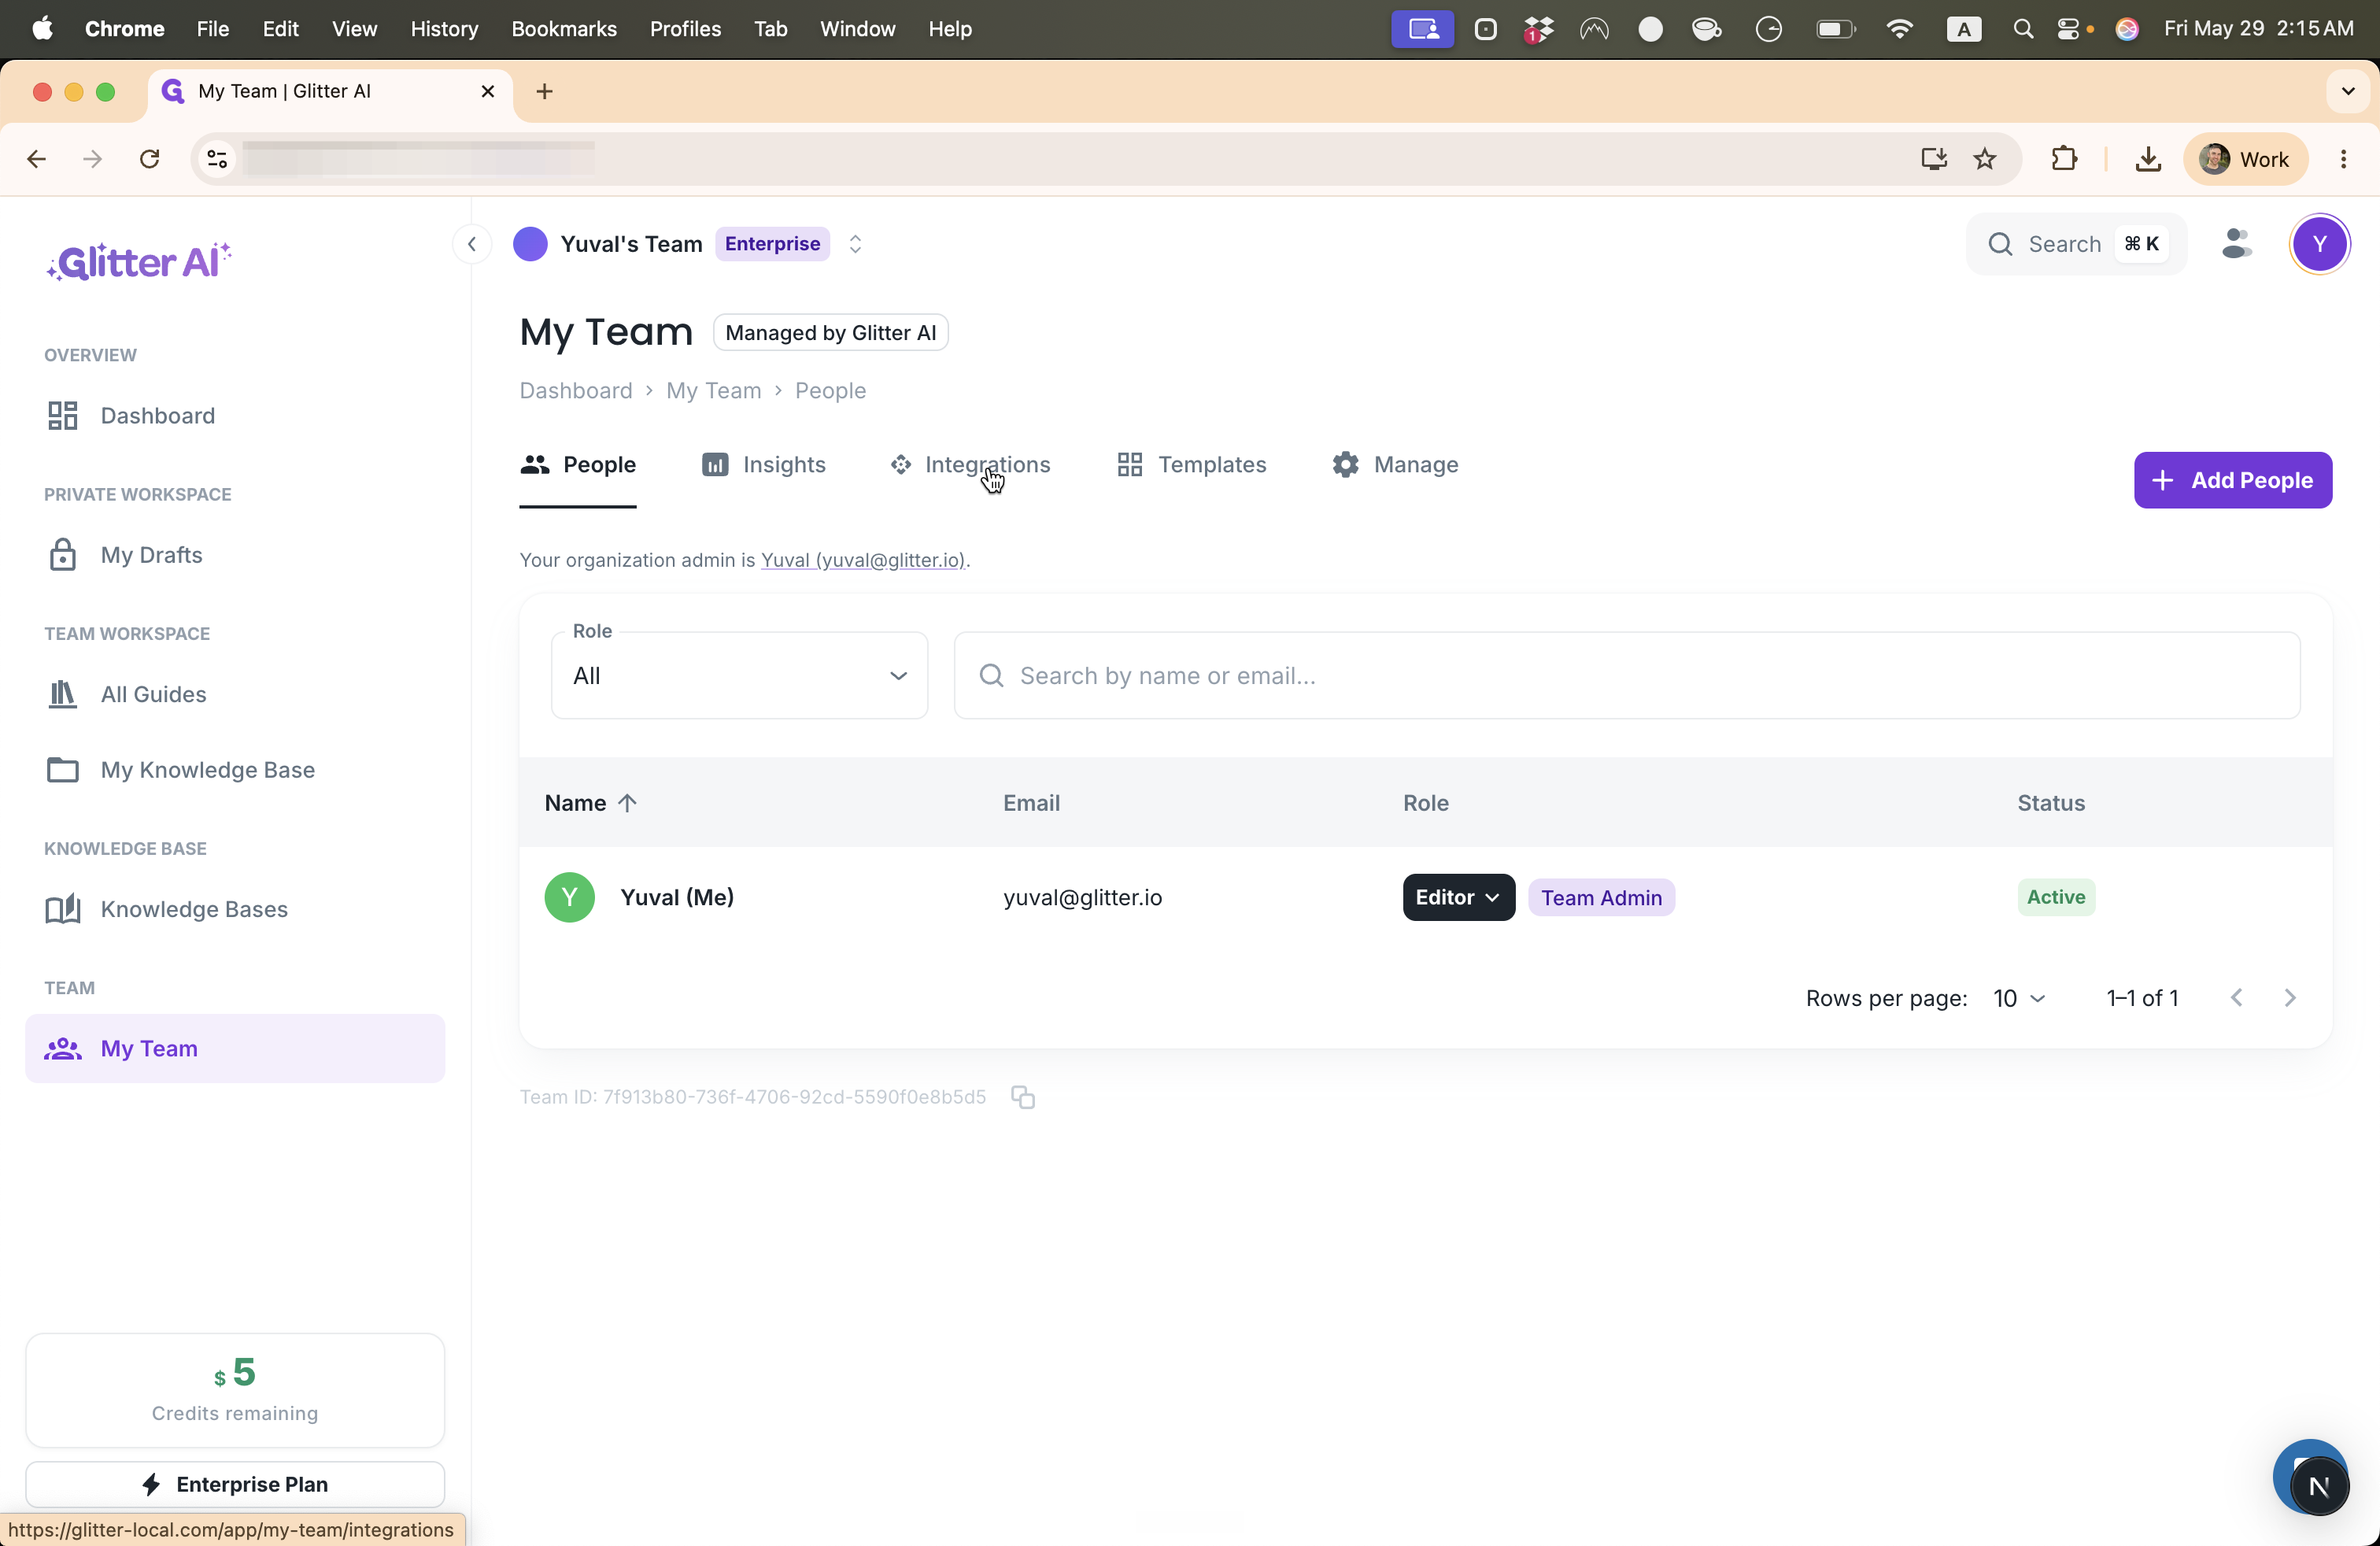
Task: Open Knowledge Bases section
Action: (x=235, y=909)
